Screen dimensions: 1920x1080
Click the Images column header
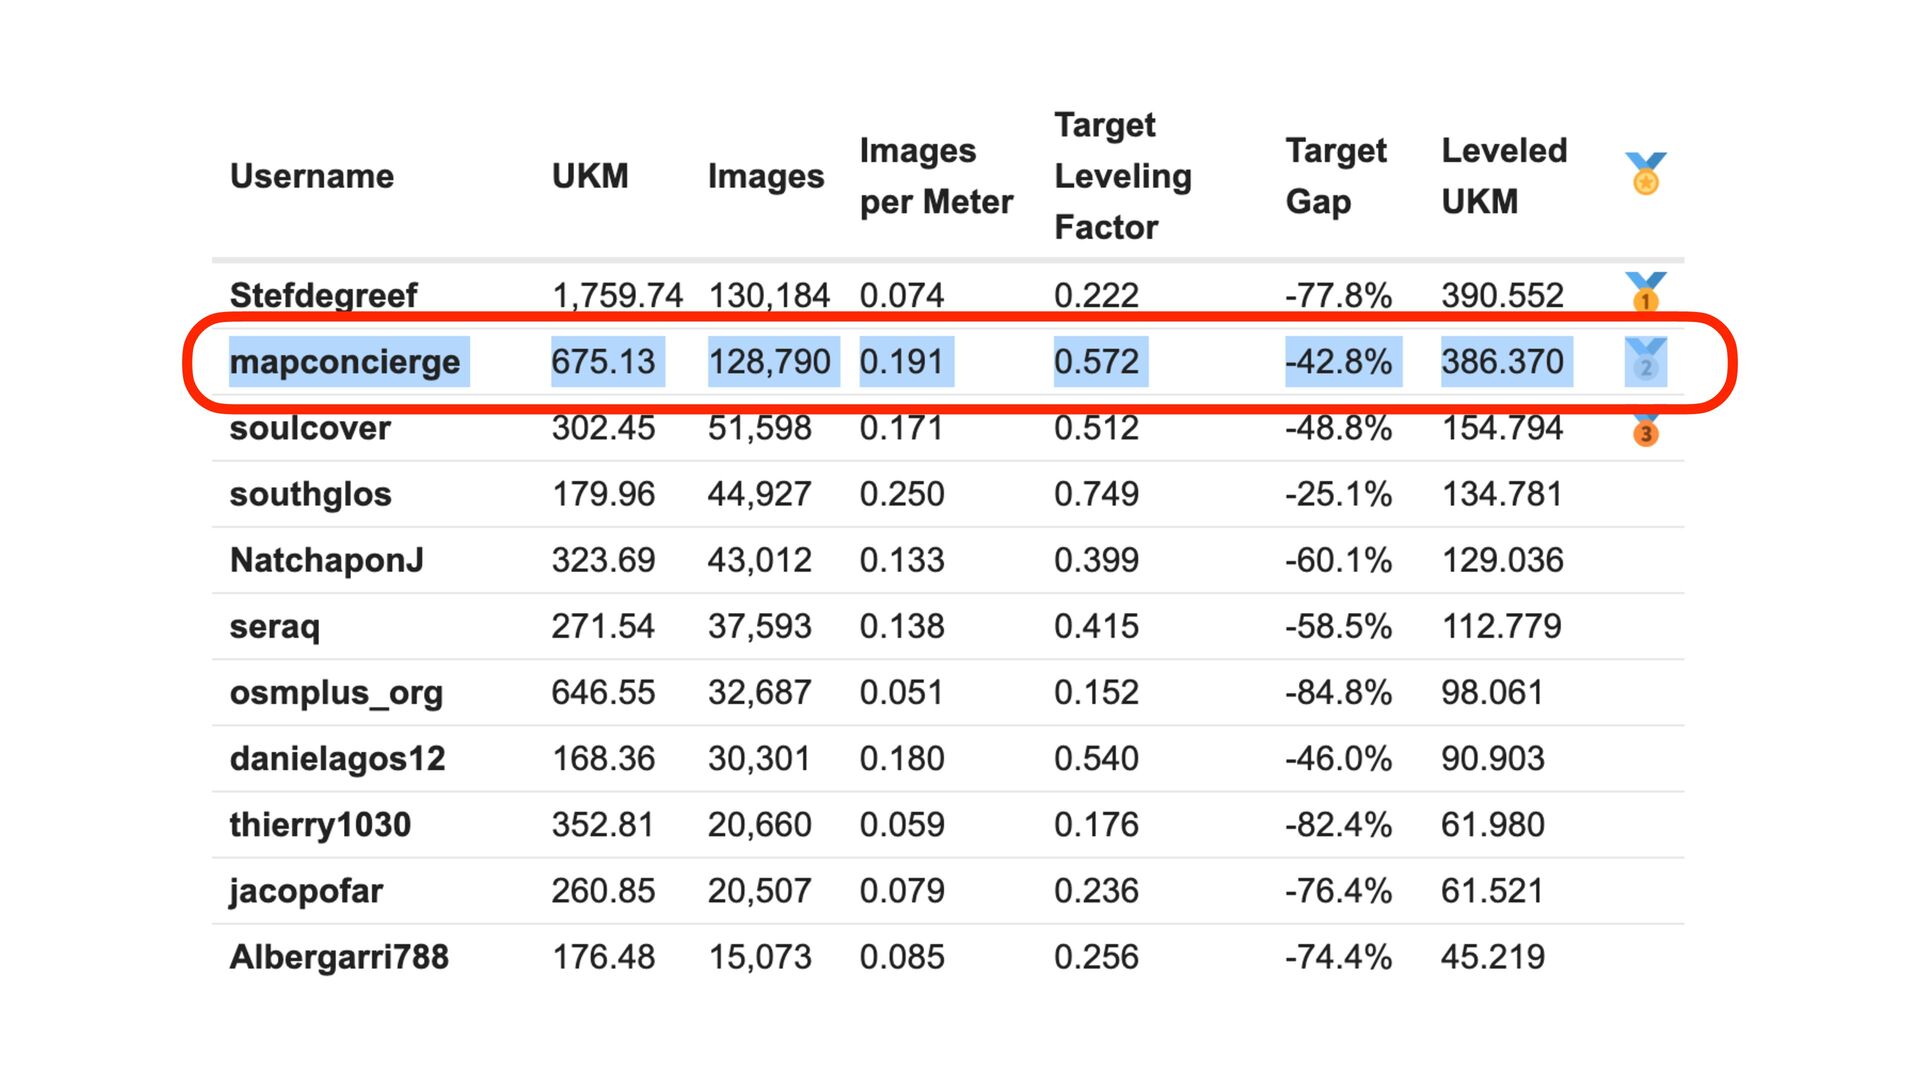click(765, 176)
